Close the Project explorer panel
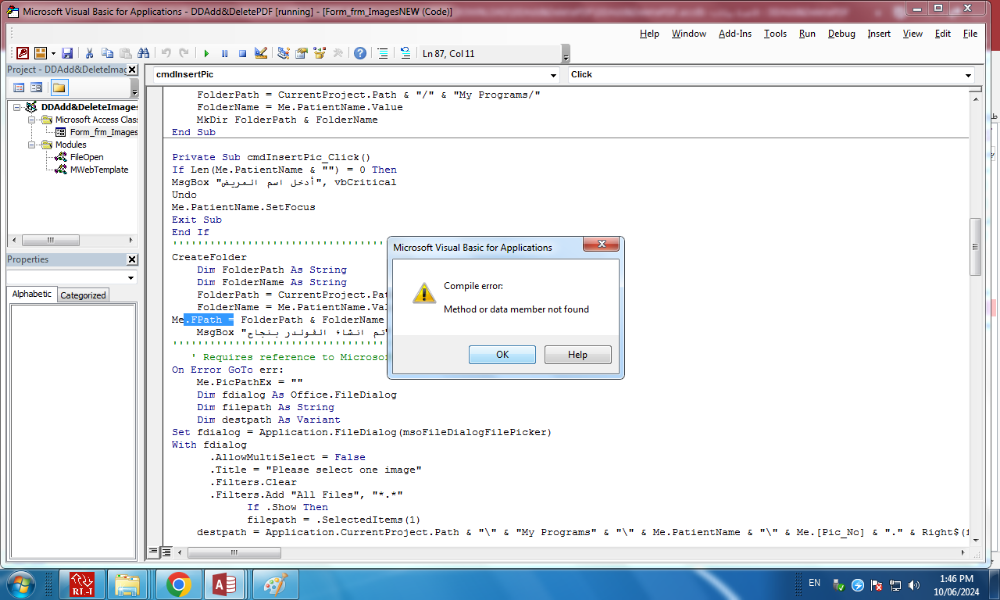The image size is (1000, 600). click(x=132, y=70)
